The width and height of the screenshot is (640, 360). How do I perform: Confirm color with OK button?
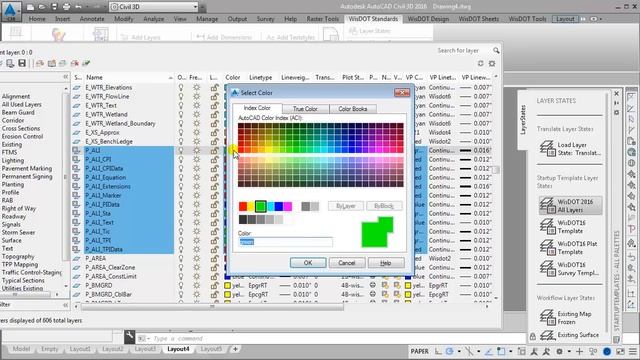[308, 263]
